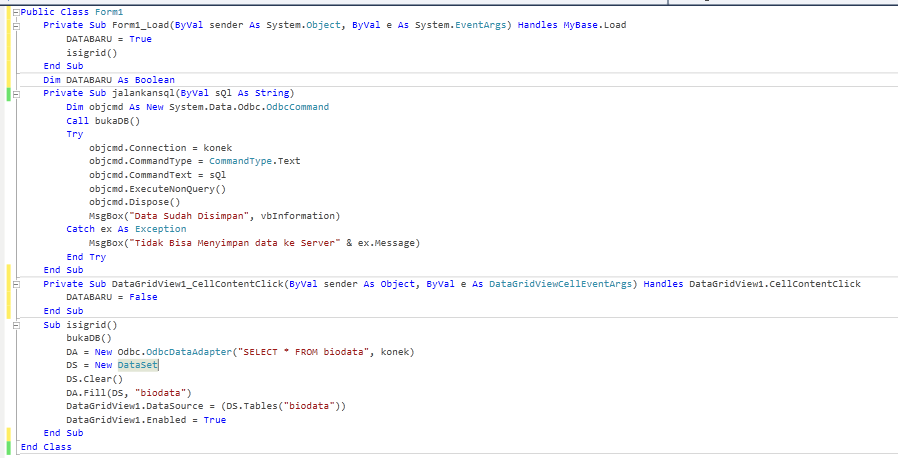Click Handles DataGridView1.CellContentClick clause

pyautogui.click(x=752, y=283)
